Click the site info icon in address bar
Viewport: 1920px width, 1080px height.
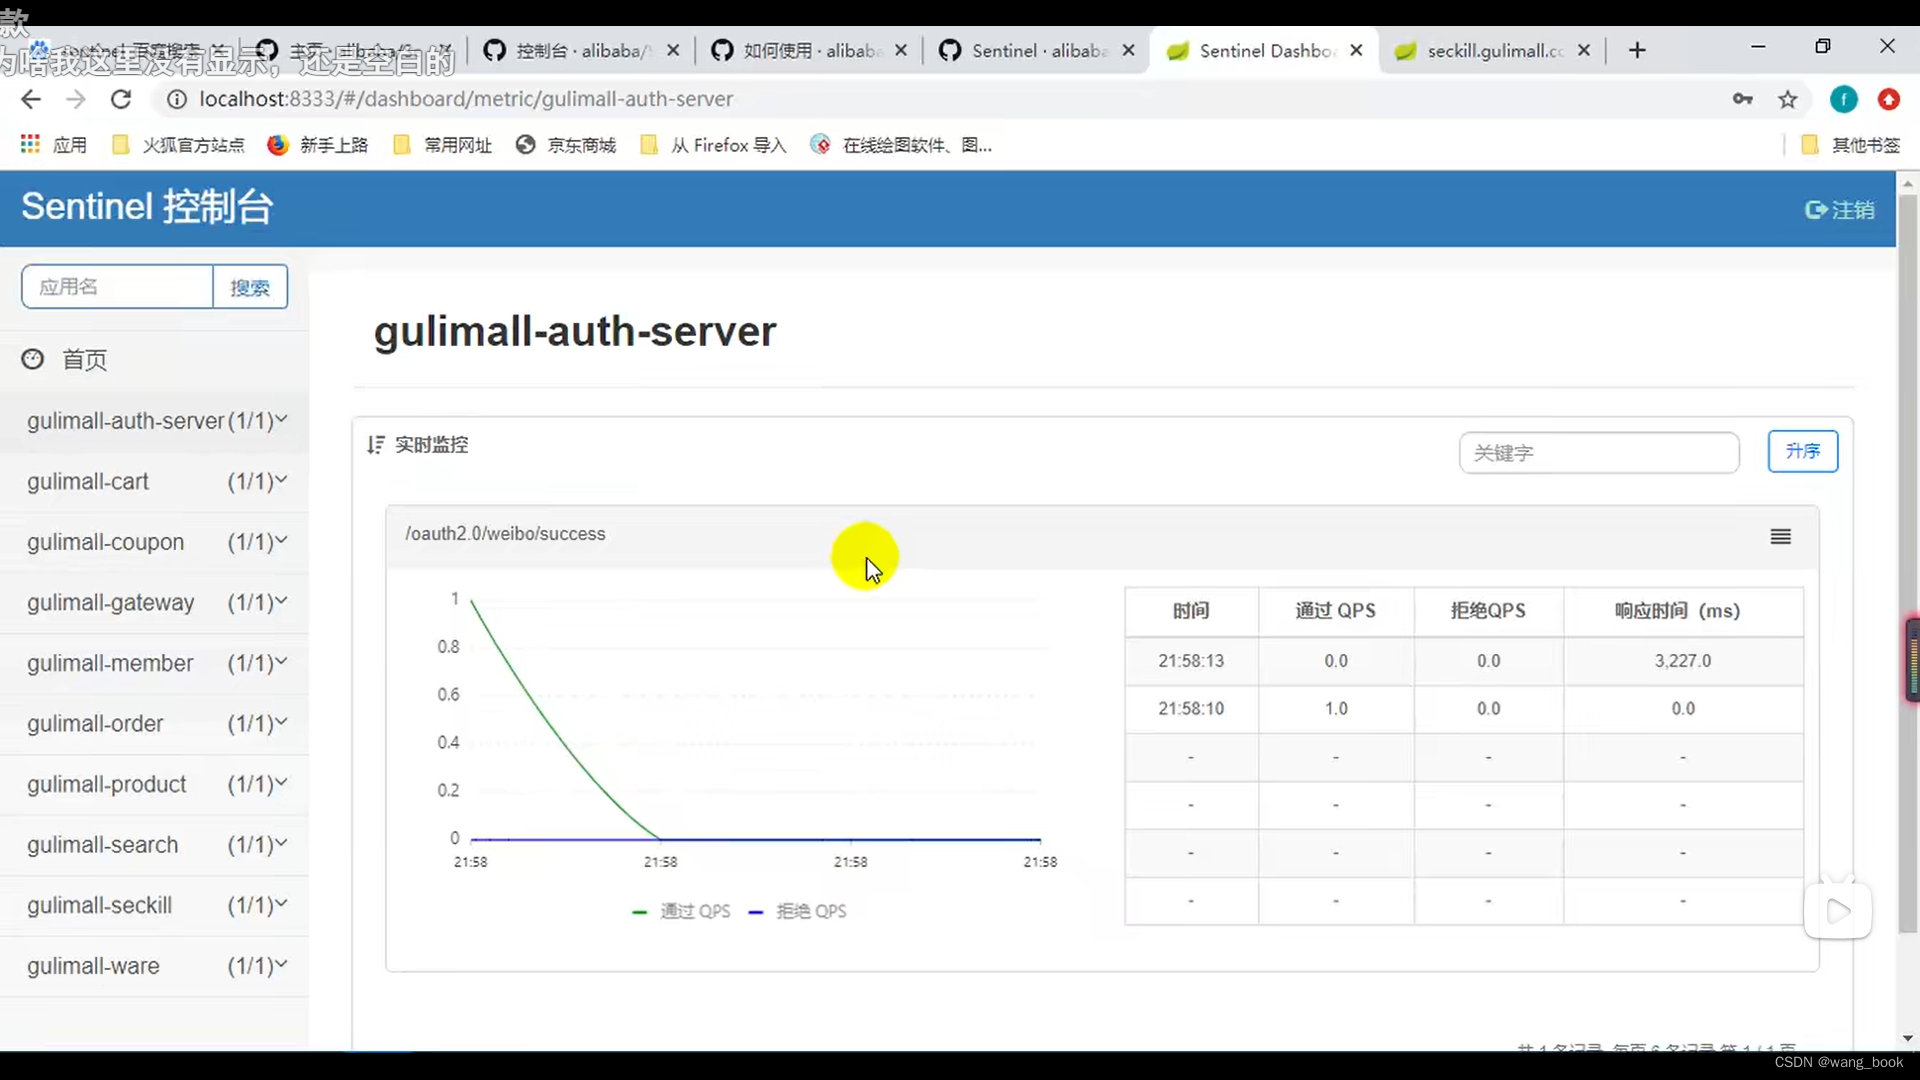(x=177, y=99)
